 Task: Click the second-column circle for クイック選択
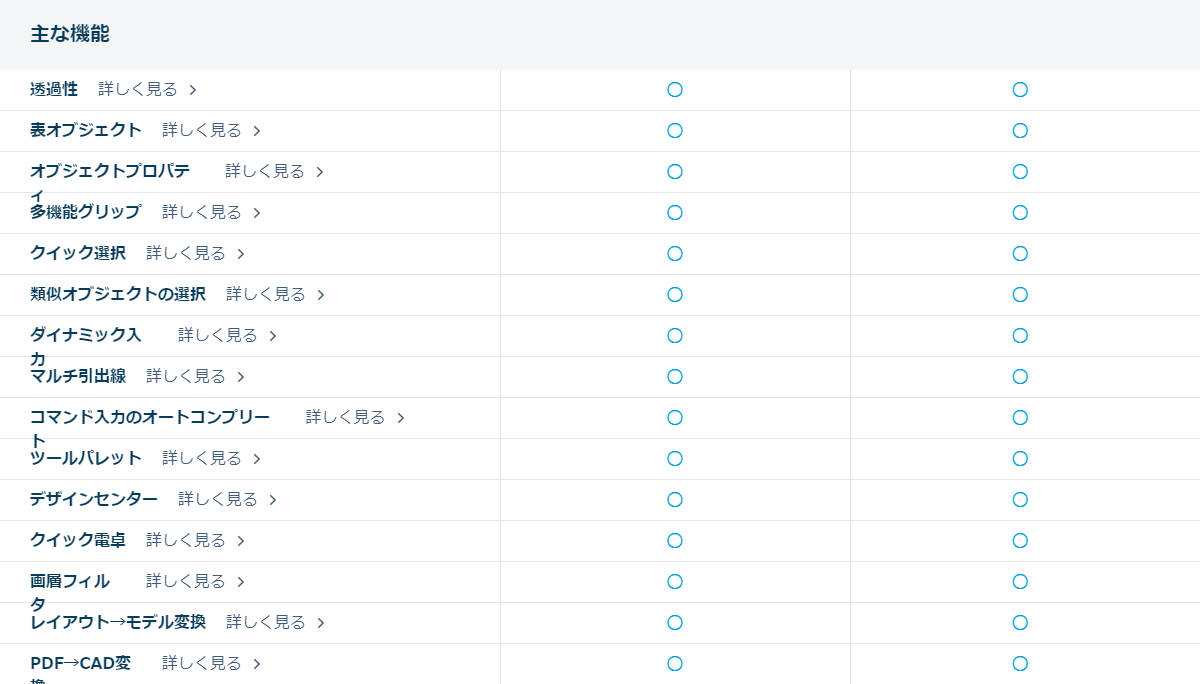1020,254
